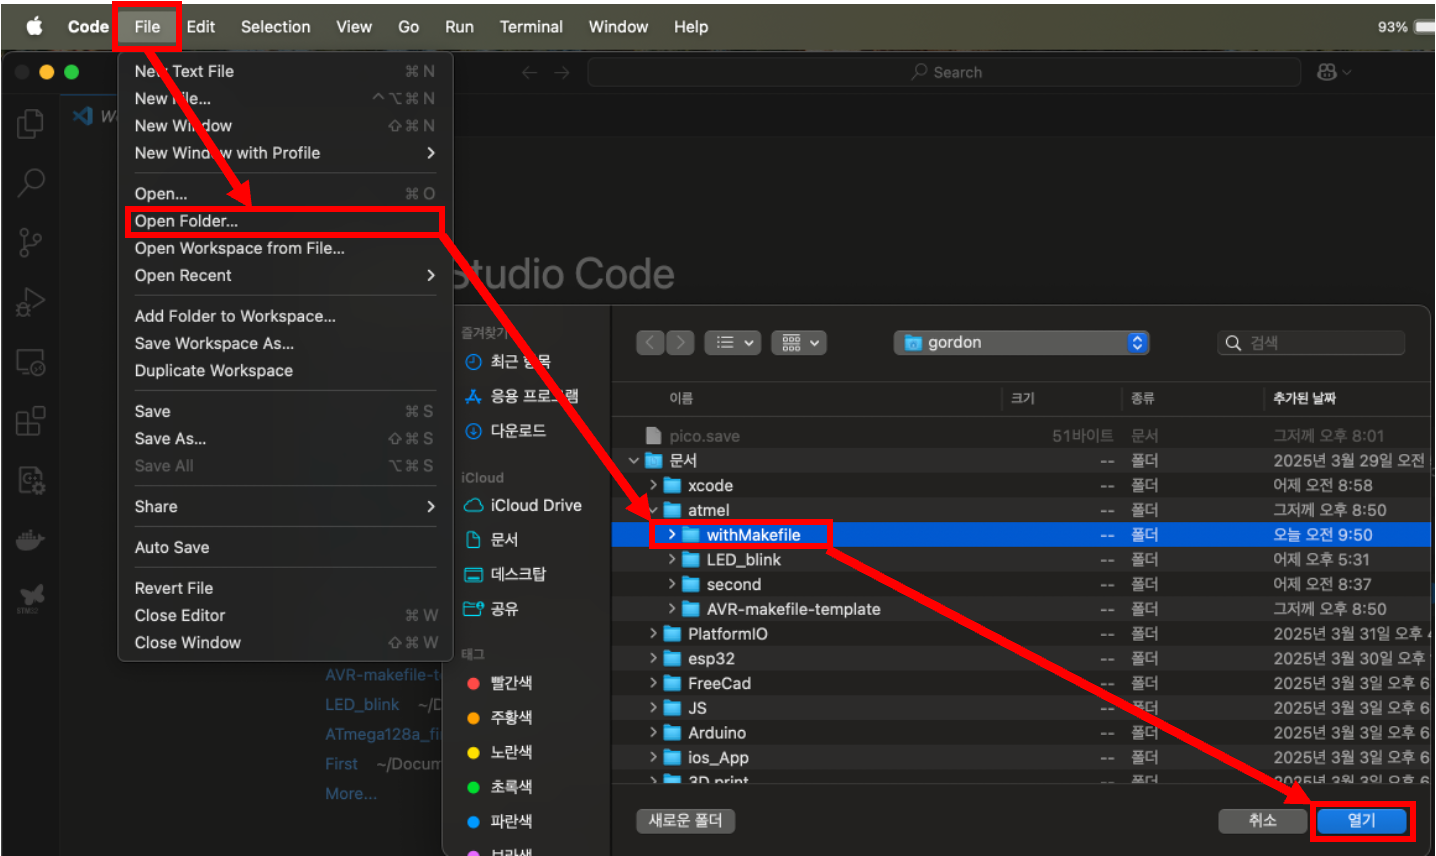Image resolution: width=1436 pixels, height=856 pixels.
Task: Choose Close Editor menu item
Action: click(x=284, y=615)
